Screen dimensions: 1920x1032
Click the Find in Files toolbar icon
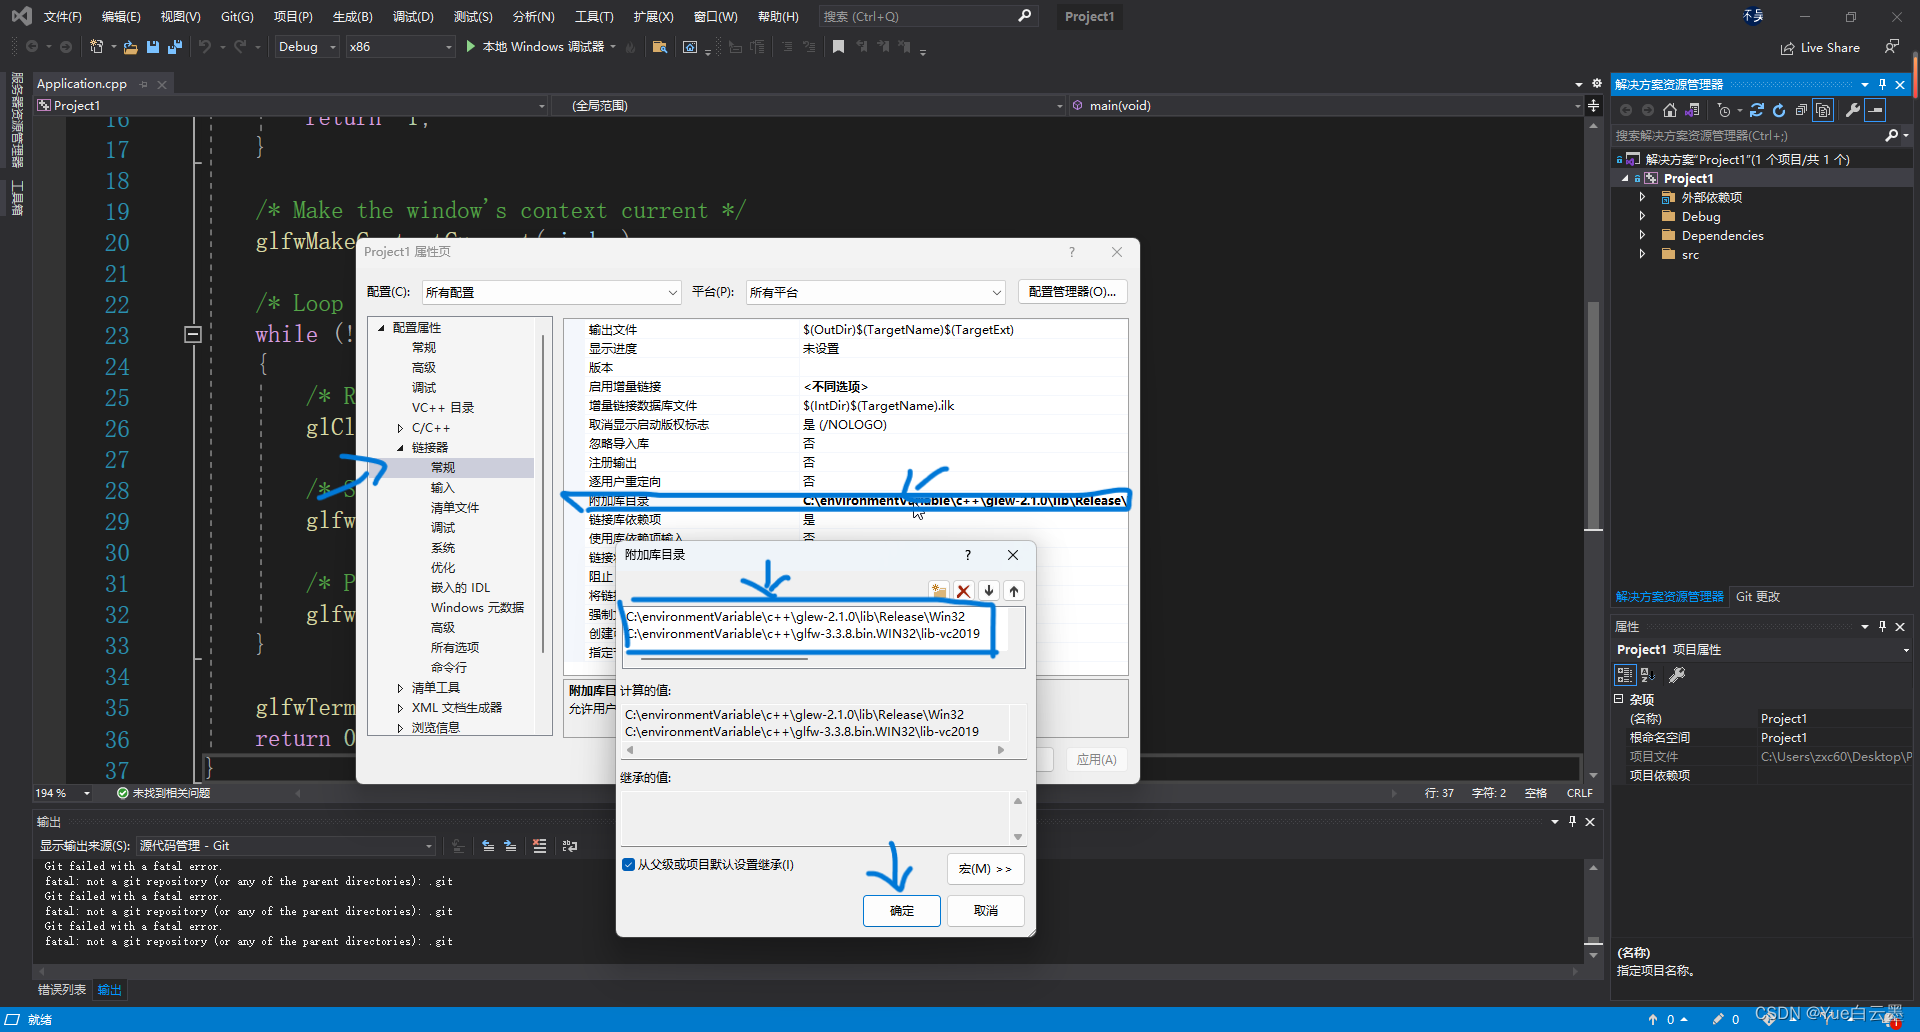[x=659, y=47]
